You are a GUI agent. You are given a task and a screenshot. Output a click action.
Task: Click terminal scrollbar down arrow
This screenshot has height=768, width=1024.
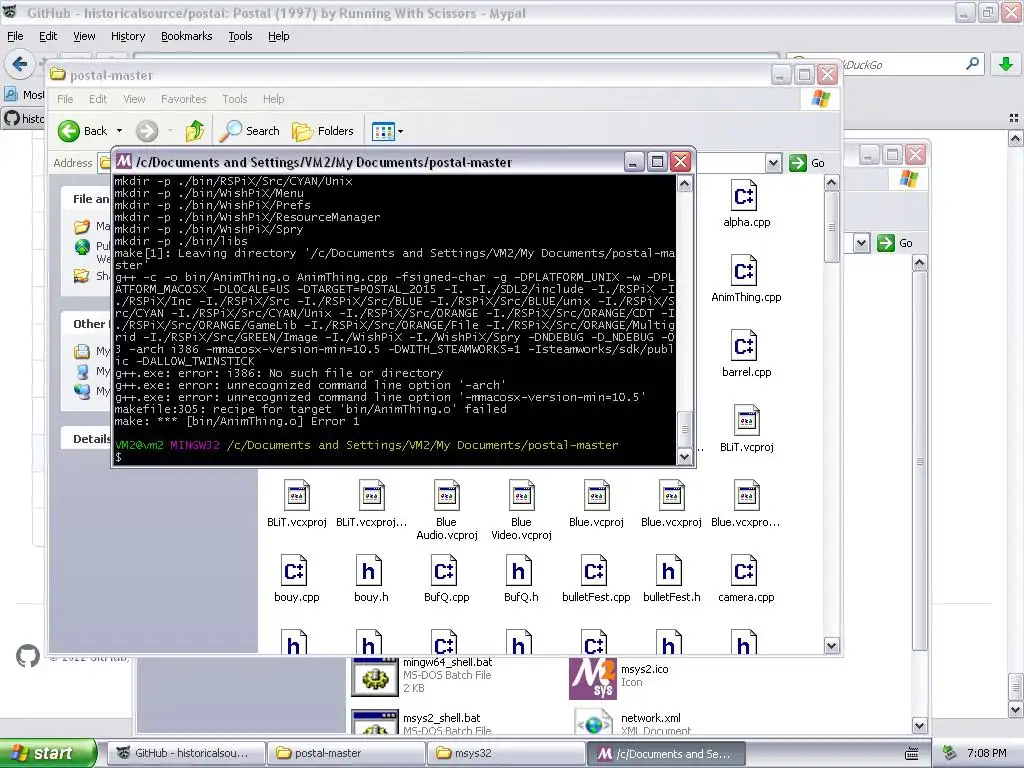(684, 456)
